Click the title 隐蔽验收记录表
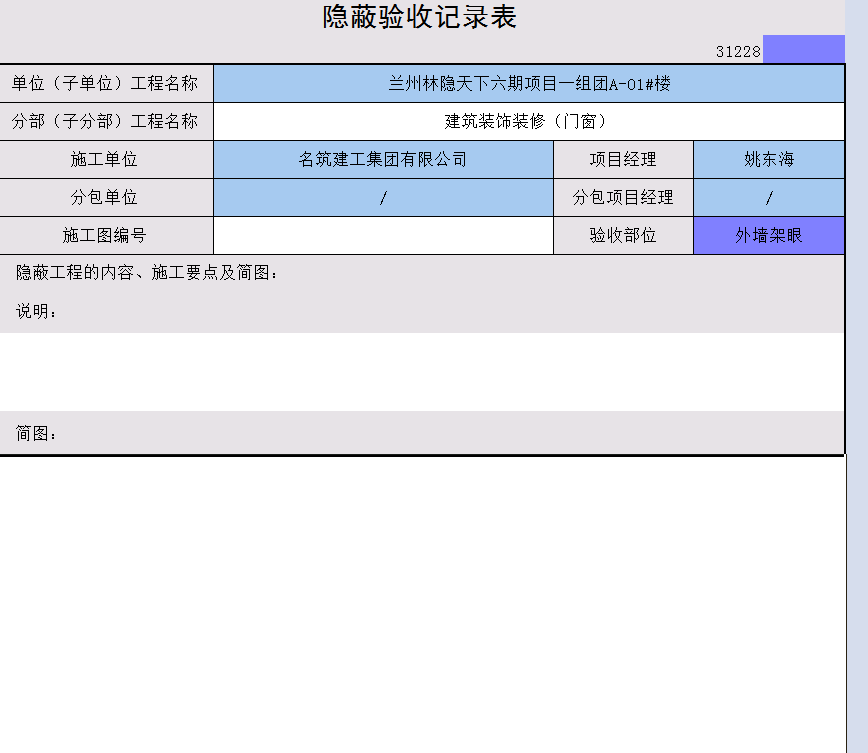The height and width of the screenshot is (753, 868). tap(419, 18)
